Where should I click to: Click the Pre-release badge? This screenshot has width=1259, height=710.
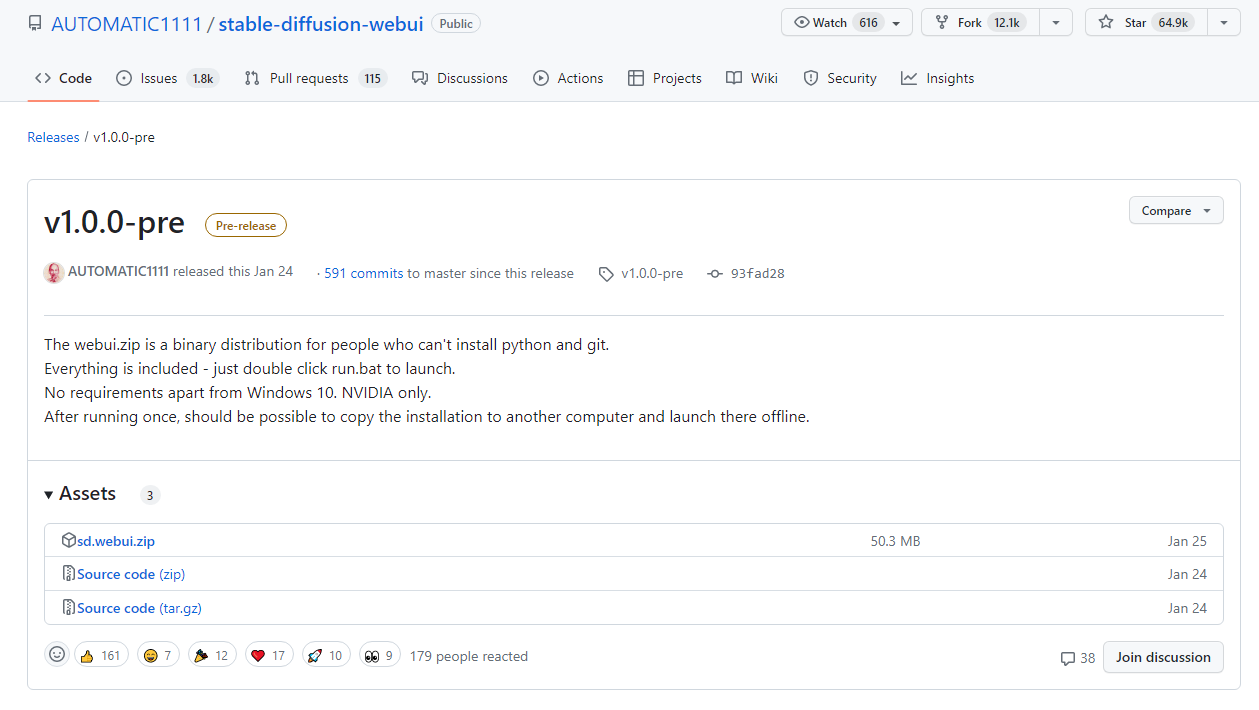pyautogui.click(x=246, y=226)
